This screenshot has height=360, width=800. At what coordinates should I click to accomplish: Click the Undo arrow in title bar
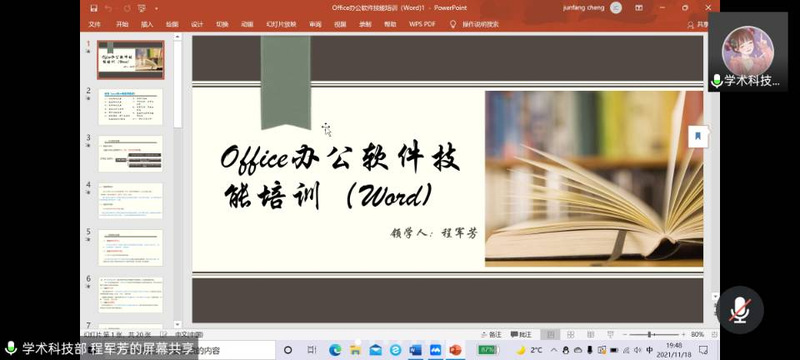[108, 8]
